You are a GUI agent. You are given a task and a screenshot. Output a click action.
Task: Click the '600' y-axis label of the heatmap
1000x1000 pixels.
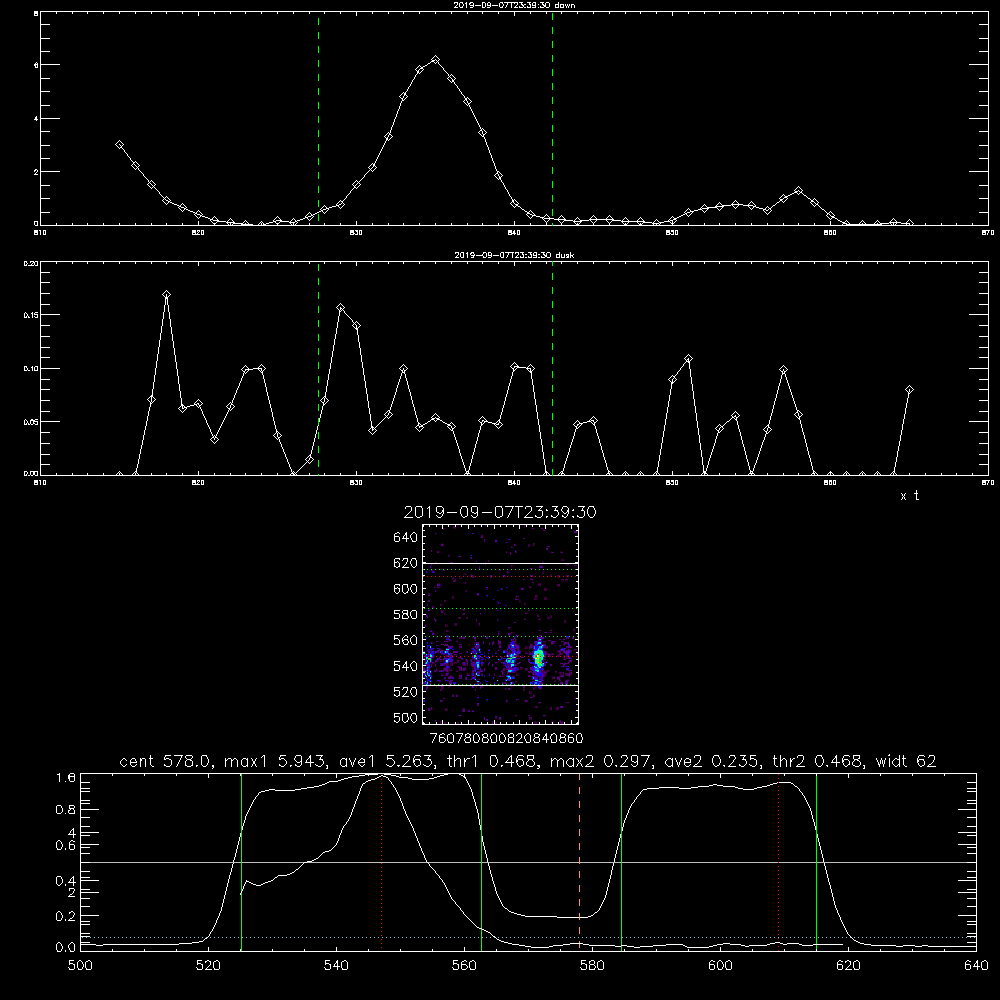tap(405, 589)
